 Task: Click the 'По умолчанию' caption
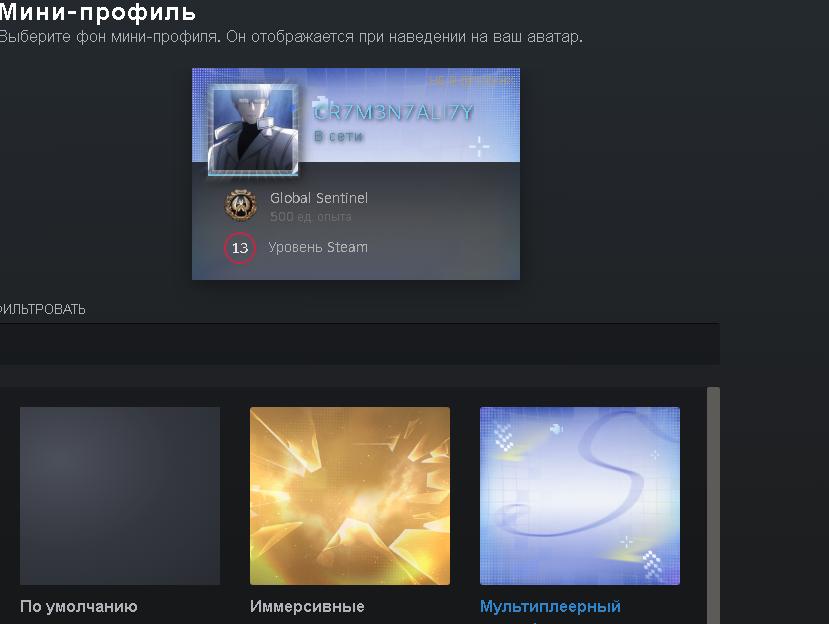pyautogui.click(x=79, y=606)
